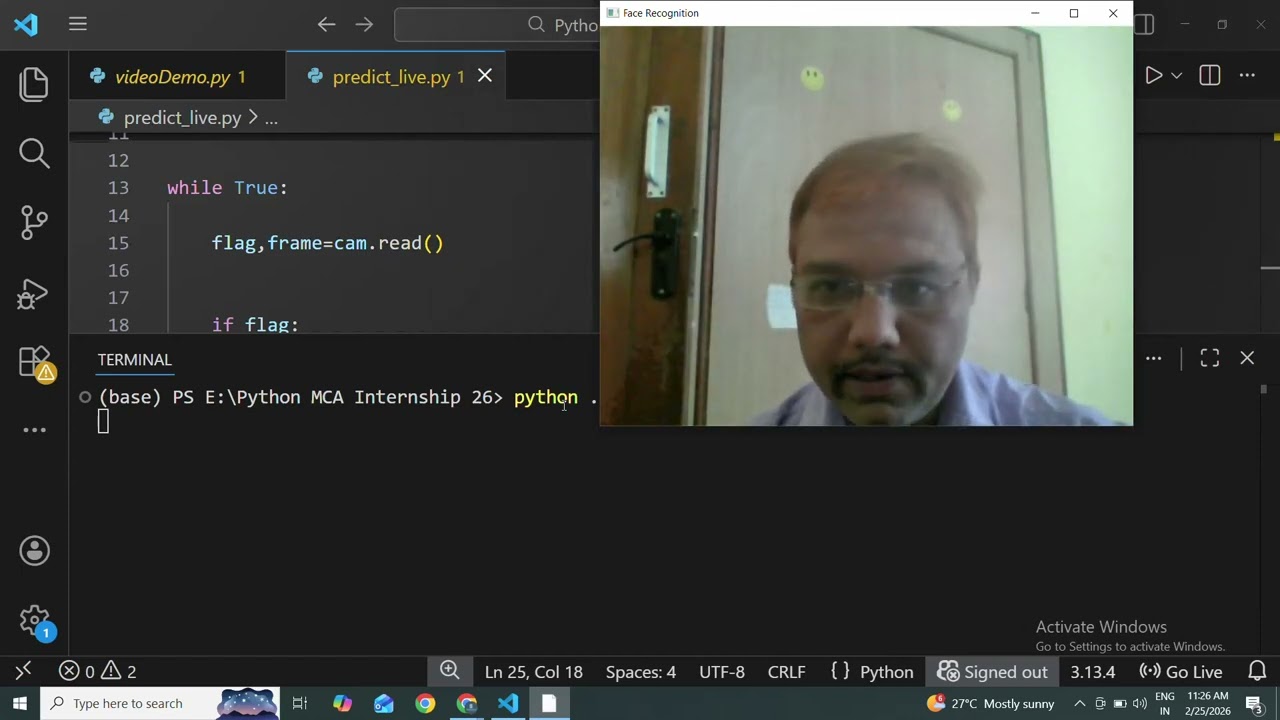Close the predict_live.py tab

pyautogui.click(x=485, y=76)
